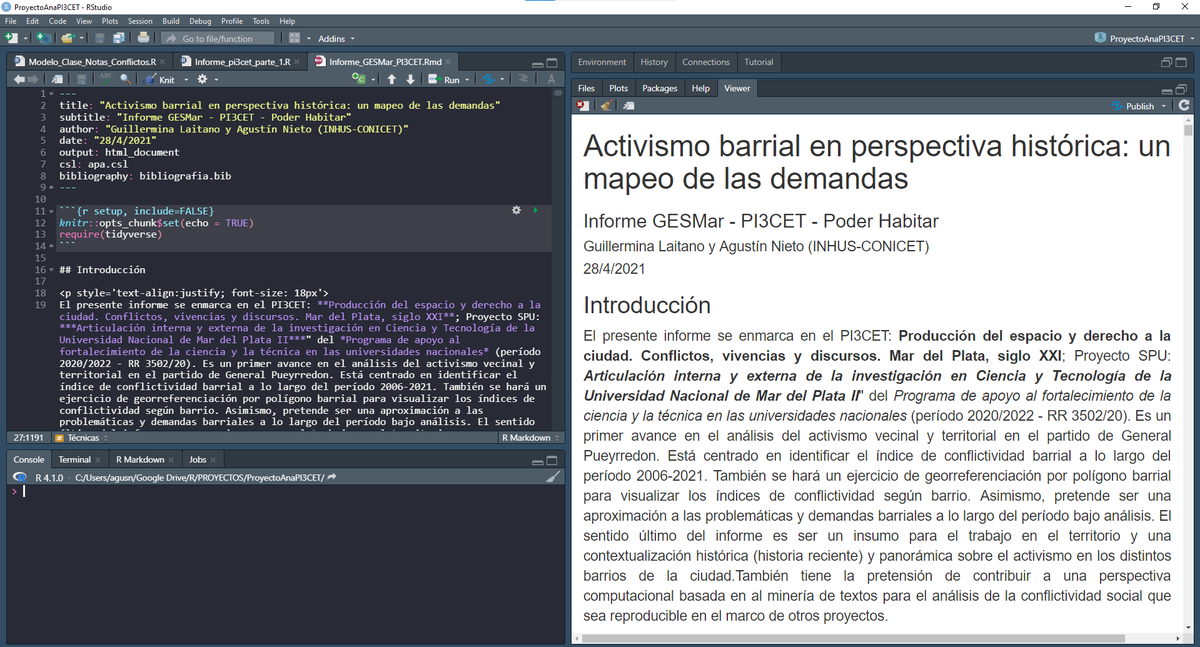The image size is (1200, 647).
Task: Run the setup chunk with green arrow
Action: [x=535, y=210]
